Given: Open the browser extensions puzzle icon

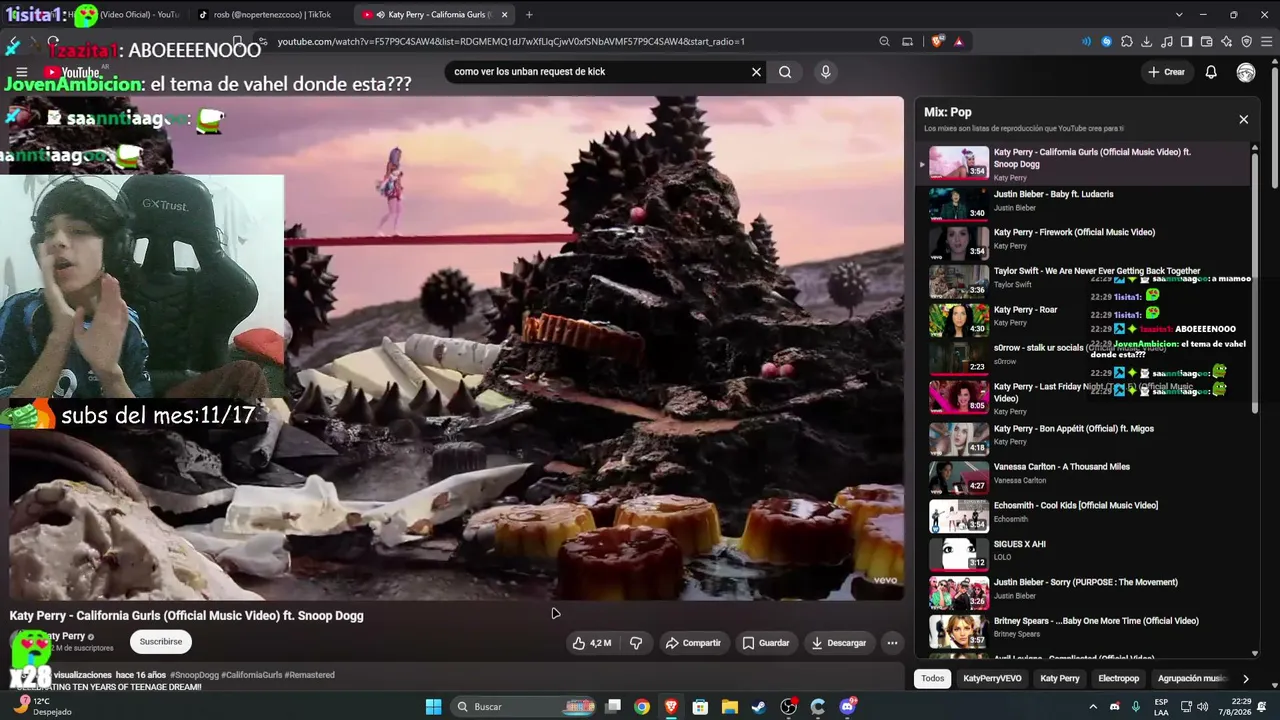Looking at the screenshot, I should [1127, 42].
